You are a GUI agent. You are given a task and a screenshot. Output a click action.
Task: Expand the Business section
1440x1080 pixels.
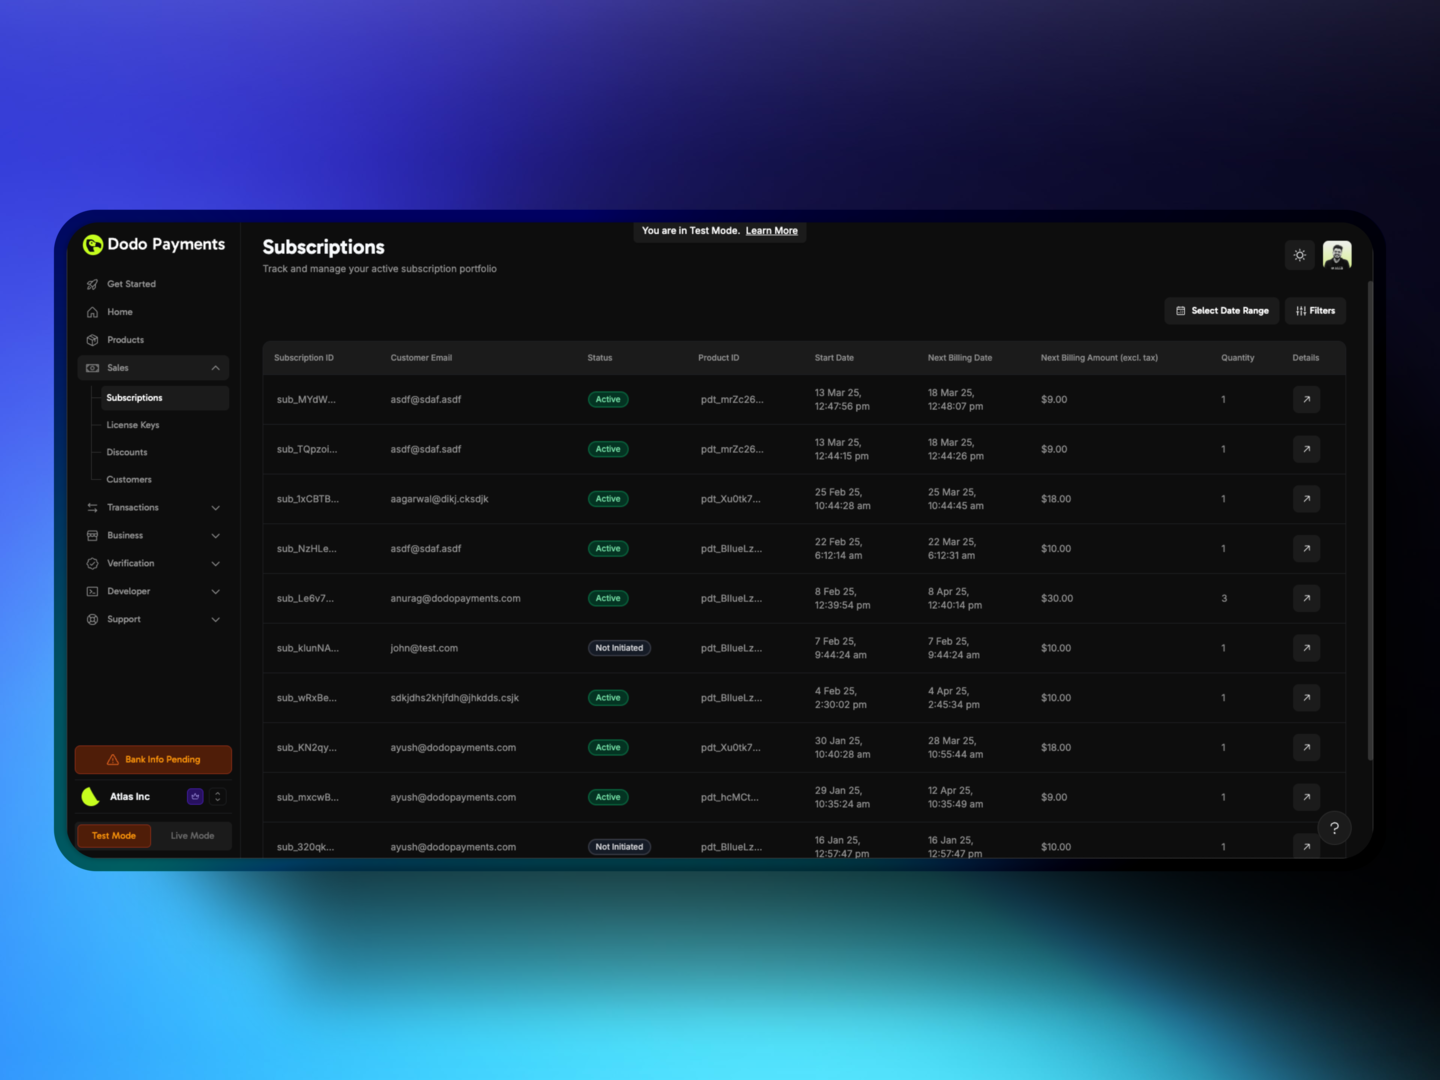coord(153,536)
